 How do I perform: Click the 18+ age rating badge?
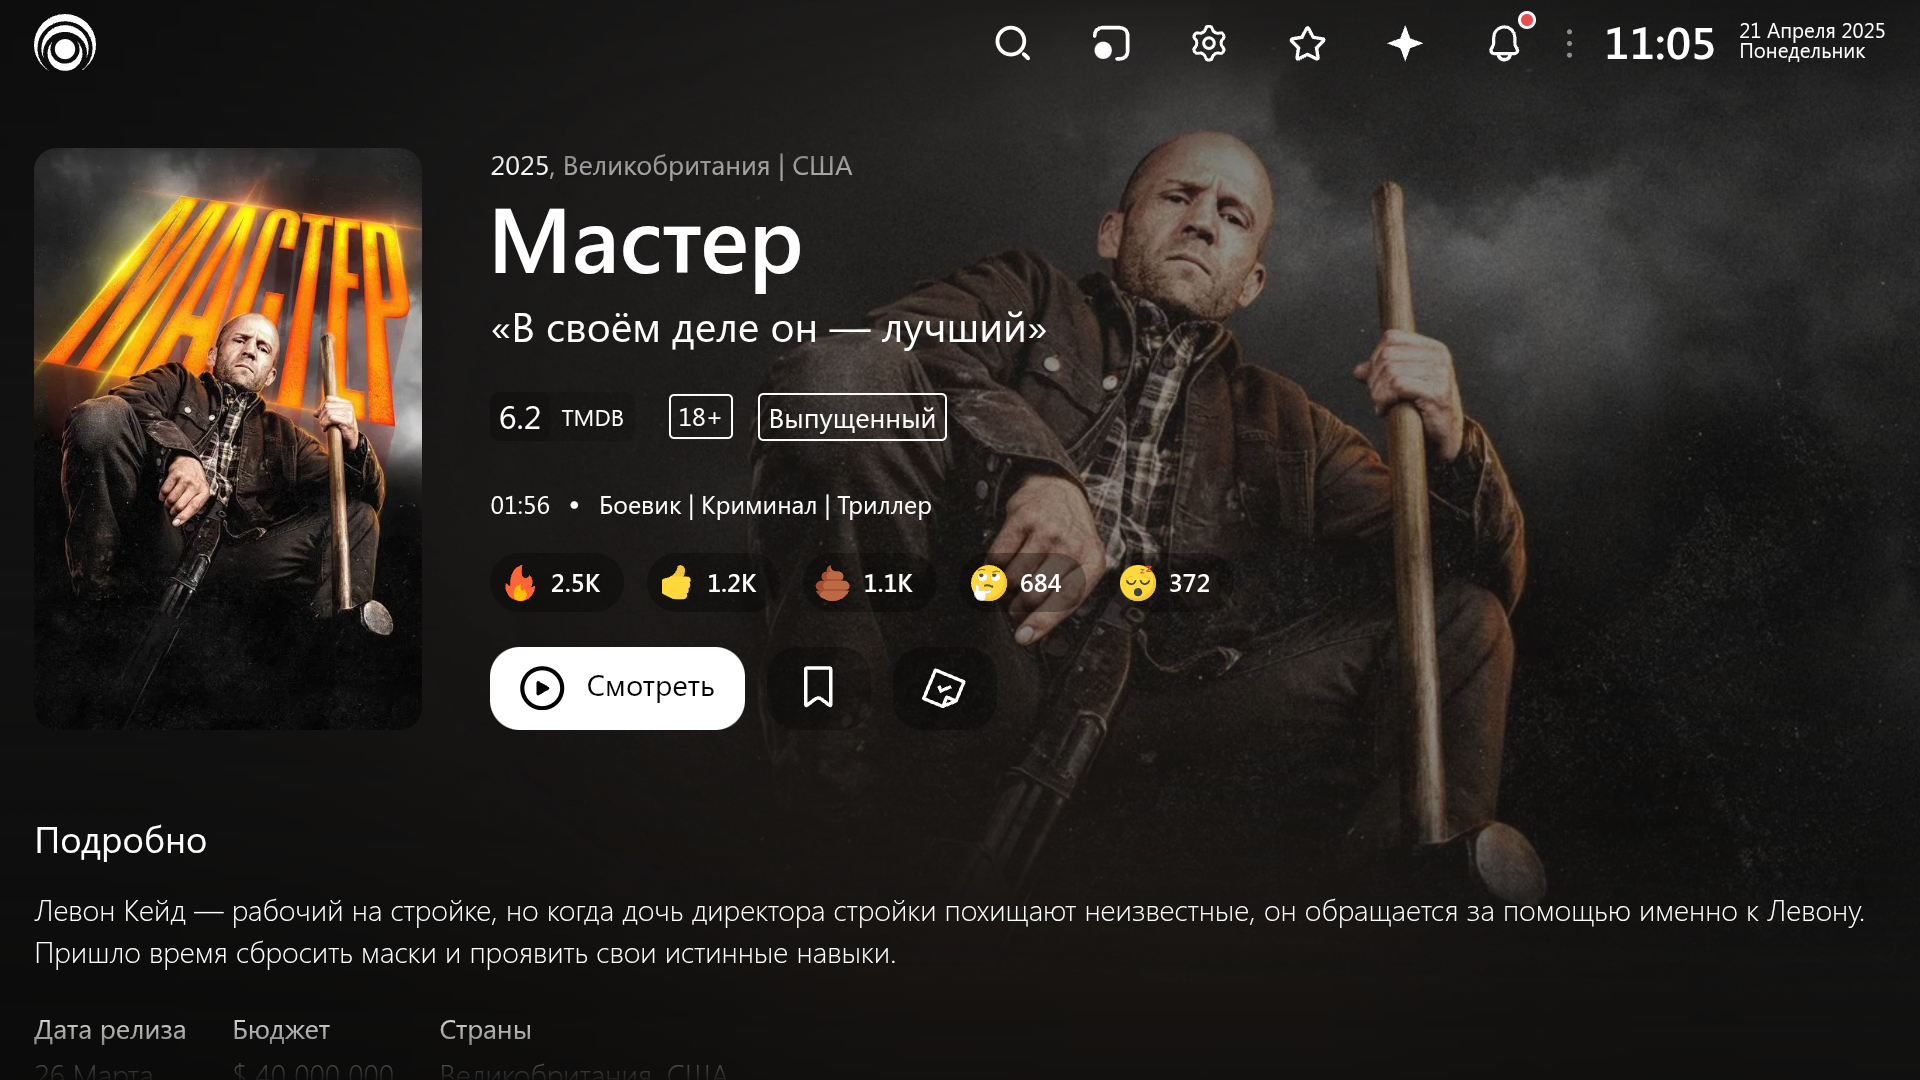coord(700,417)
